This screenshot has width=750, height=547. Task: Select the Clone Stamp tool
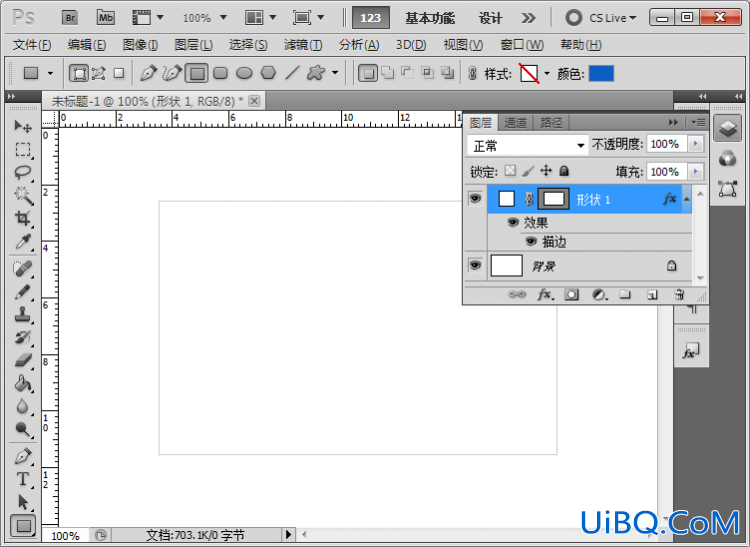click(x=22, y=315)
